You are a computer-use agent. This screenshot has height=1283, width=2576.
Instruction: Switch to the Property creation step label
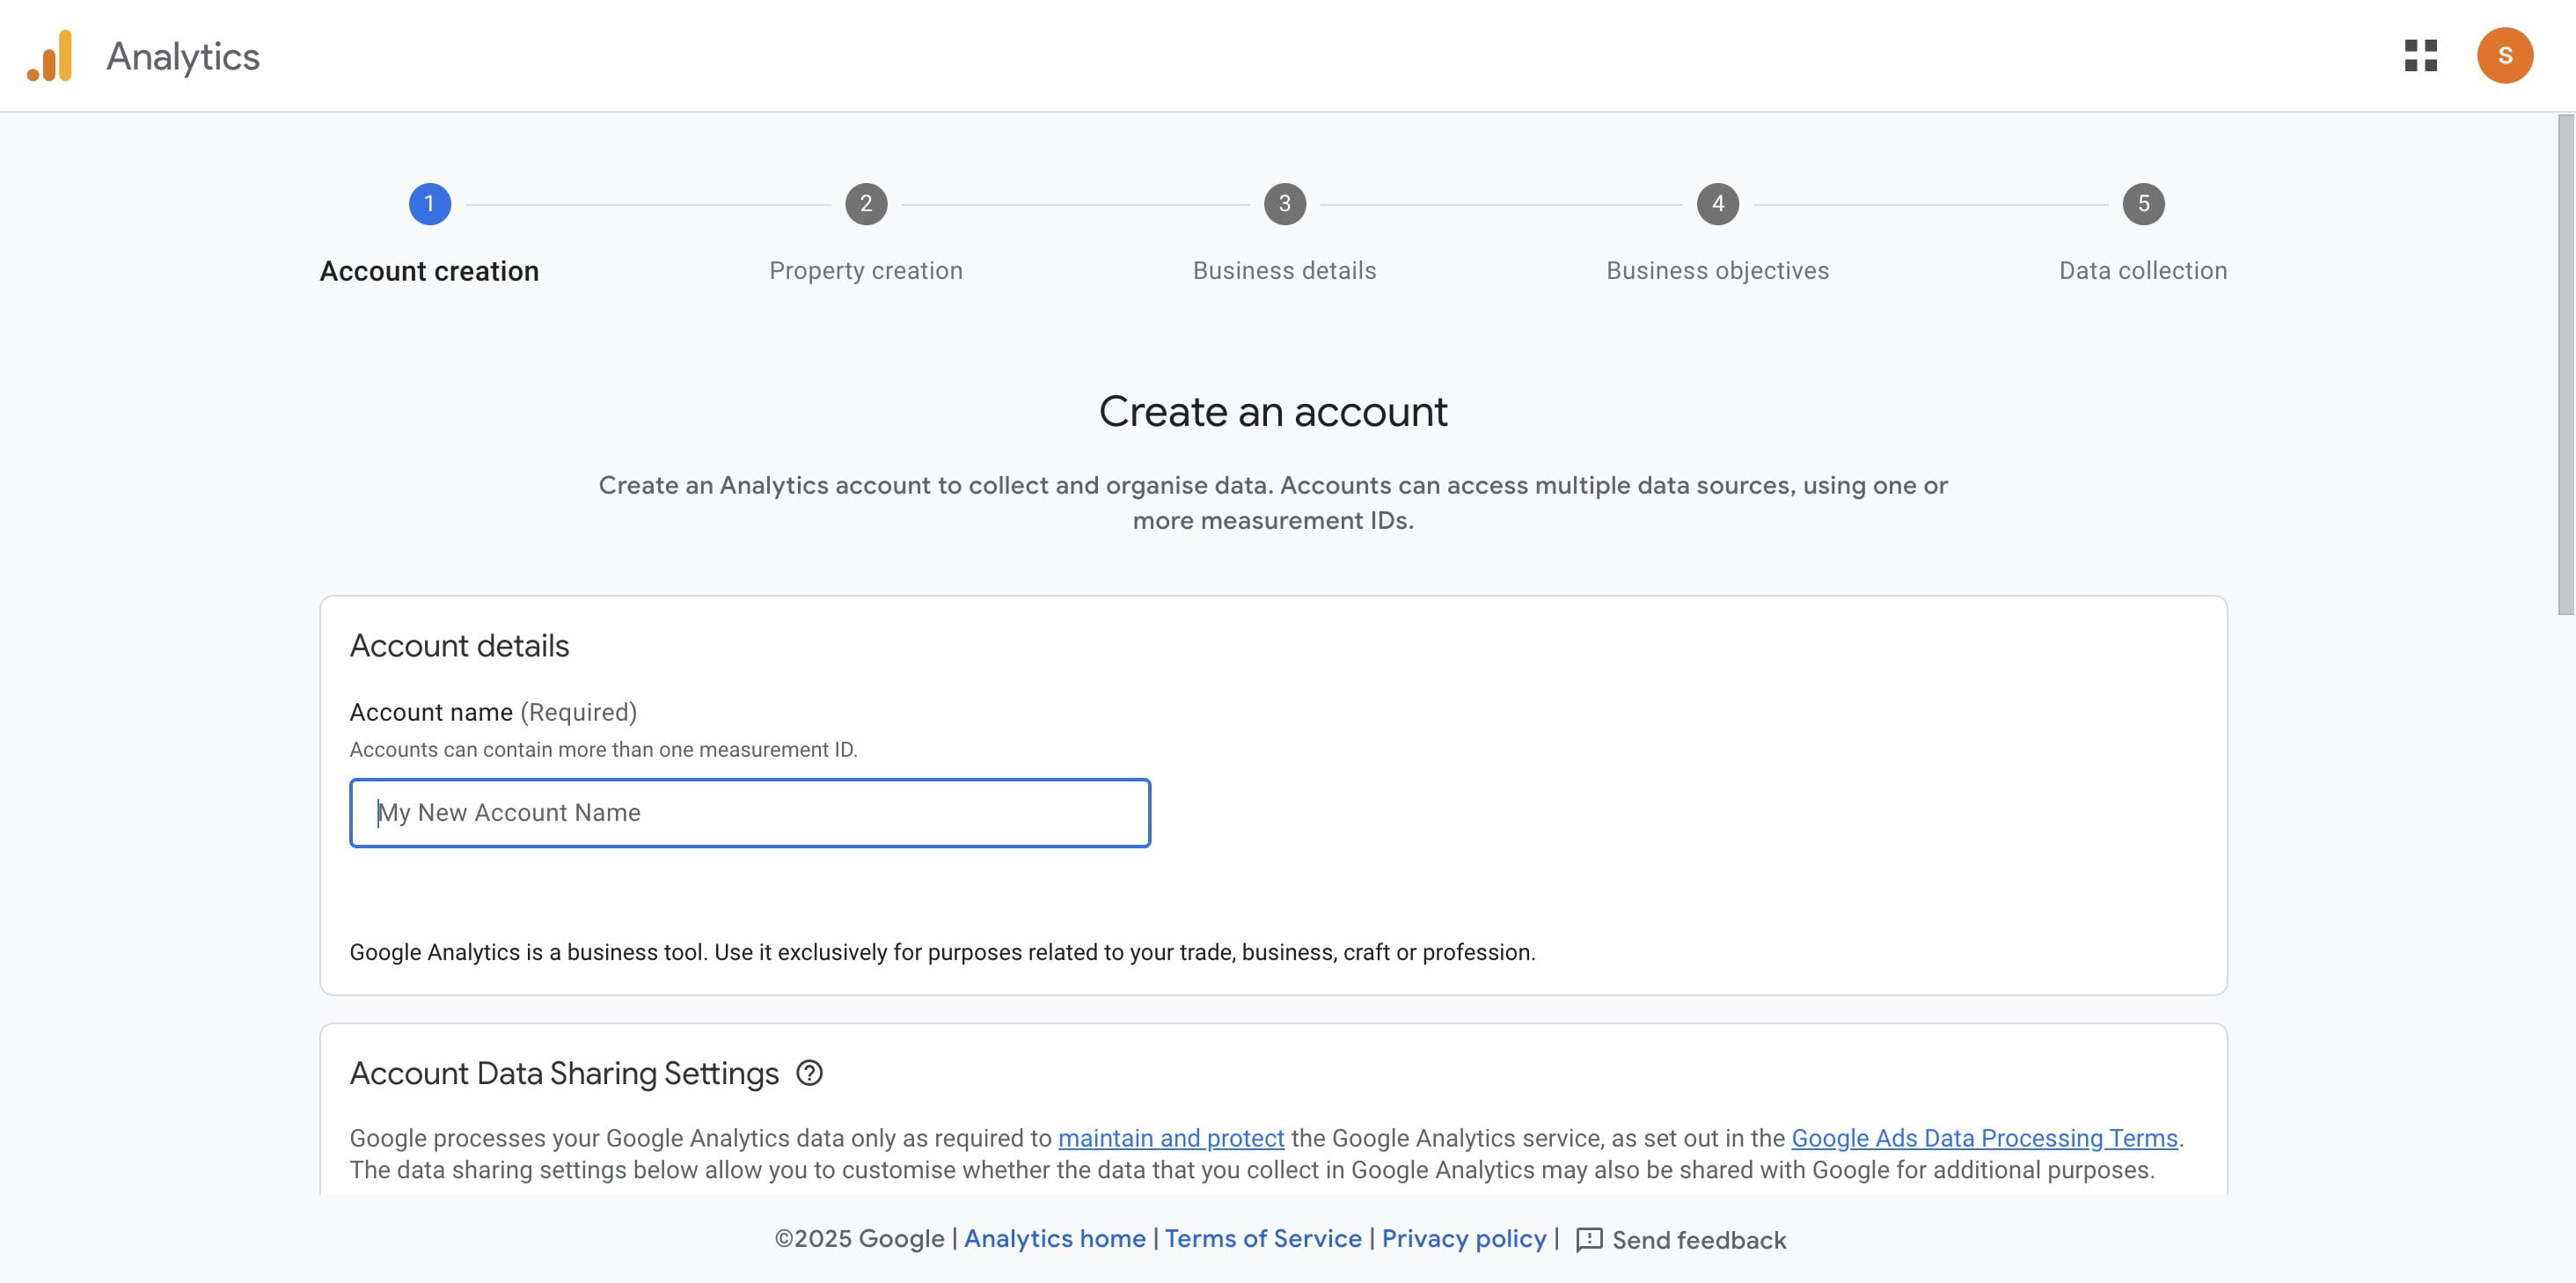(865, 270)
